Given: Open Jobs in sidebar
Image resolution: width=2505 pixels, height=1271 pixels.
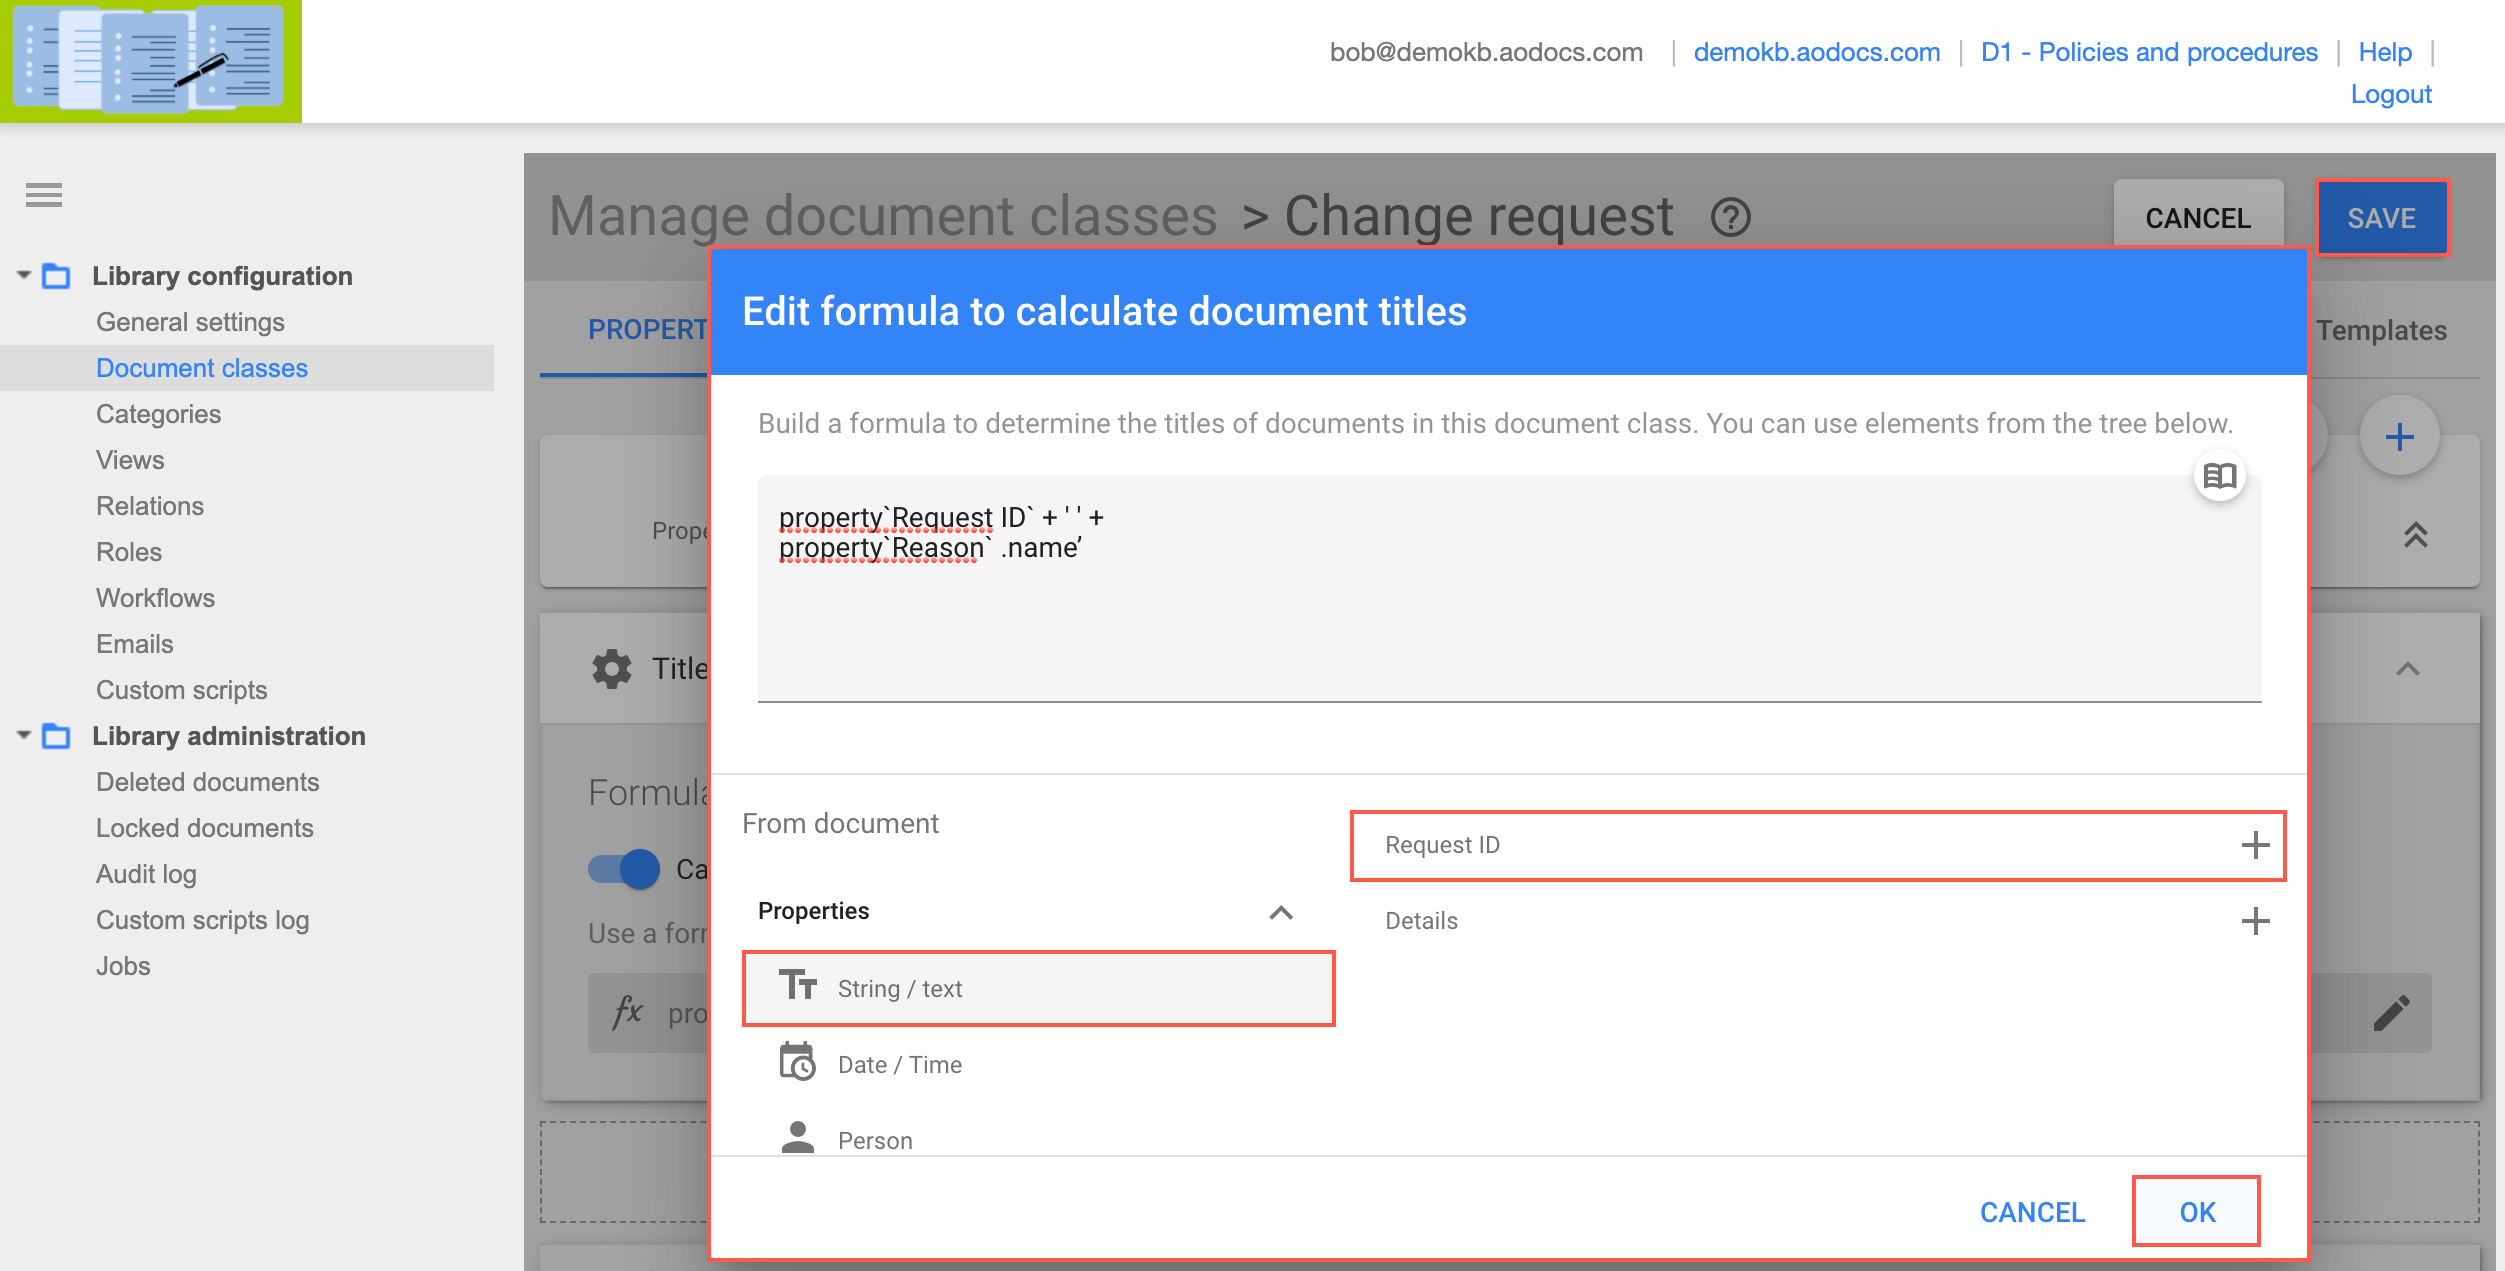Looking at the screenshot, I should [123, 966].
